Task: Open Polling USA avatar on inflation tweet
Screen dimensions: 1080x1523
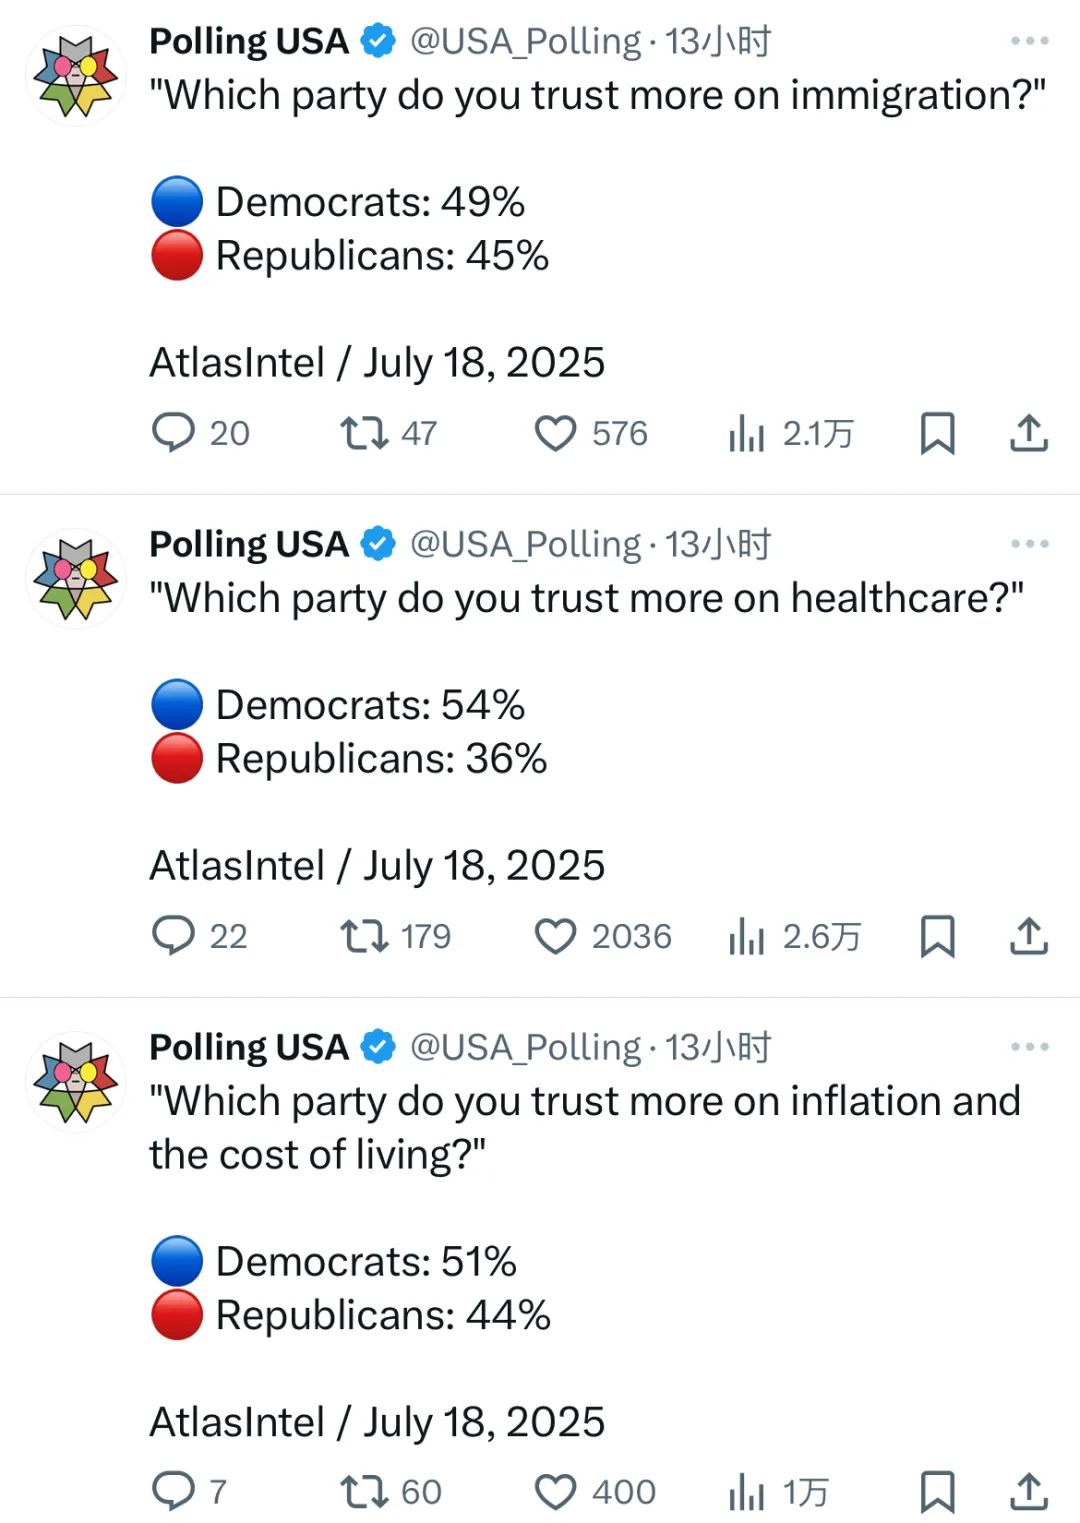Action: [75, 1082]
